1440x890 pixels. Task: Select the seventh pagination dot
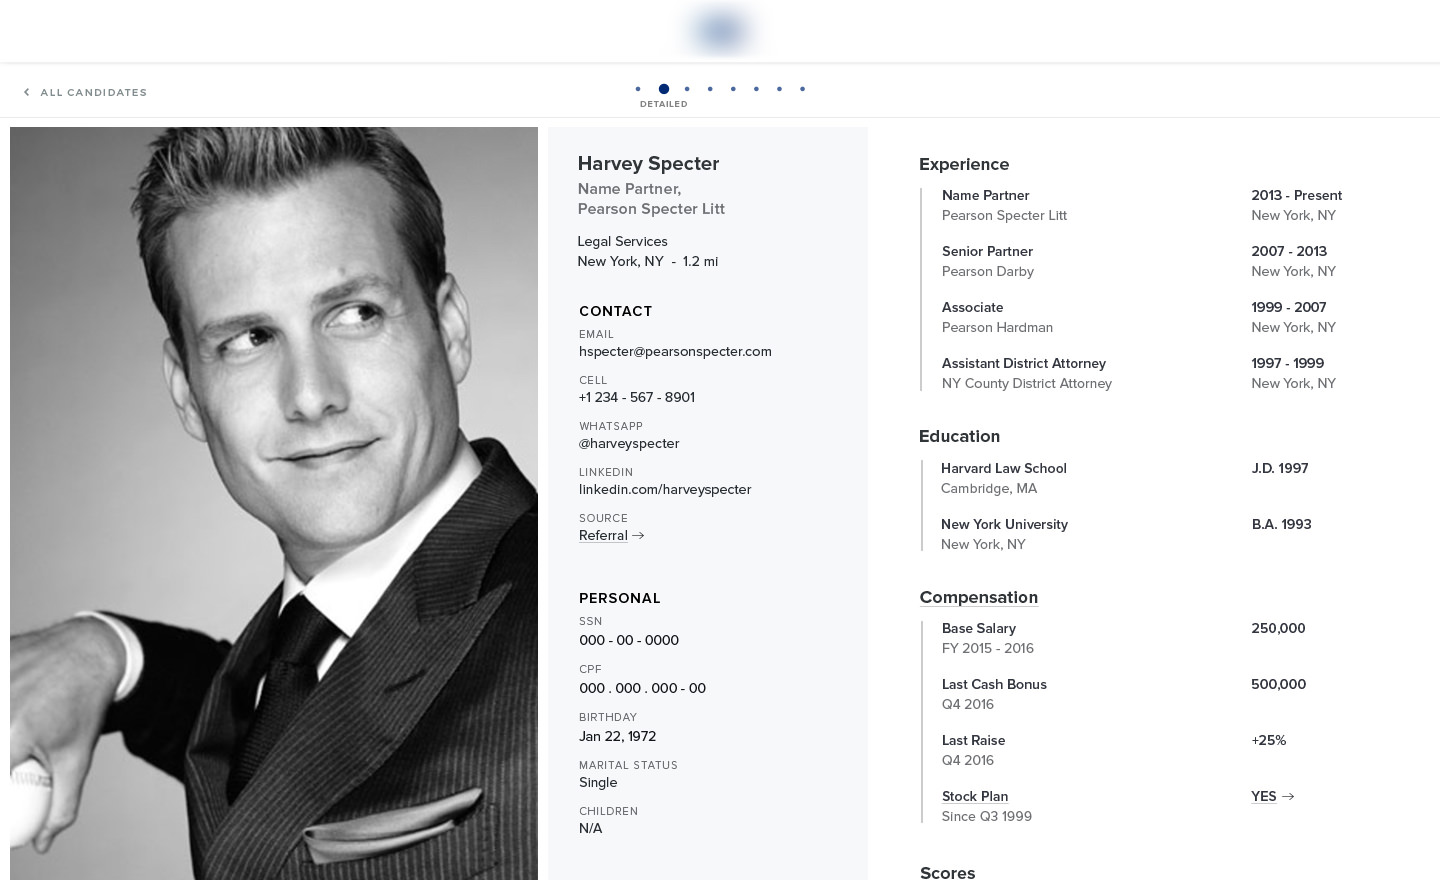tap(779, 89)
